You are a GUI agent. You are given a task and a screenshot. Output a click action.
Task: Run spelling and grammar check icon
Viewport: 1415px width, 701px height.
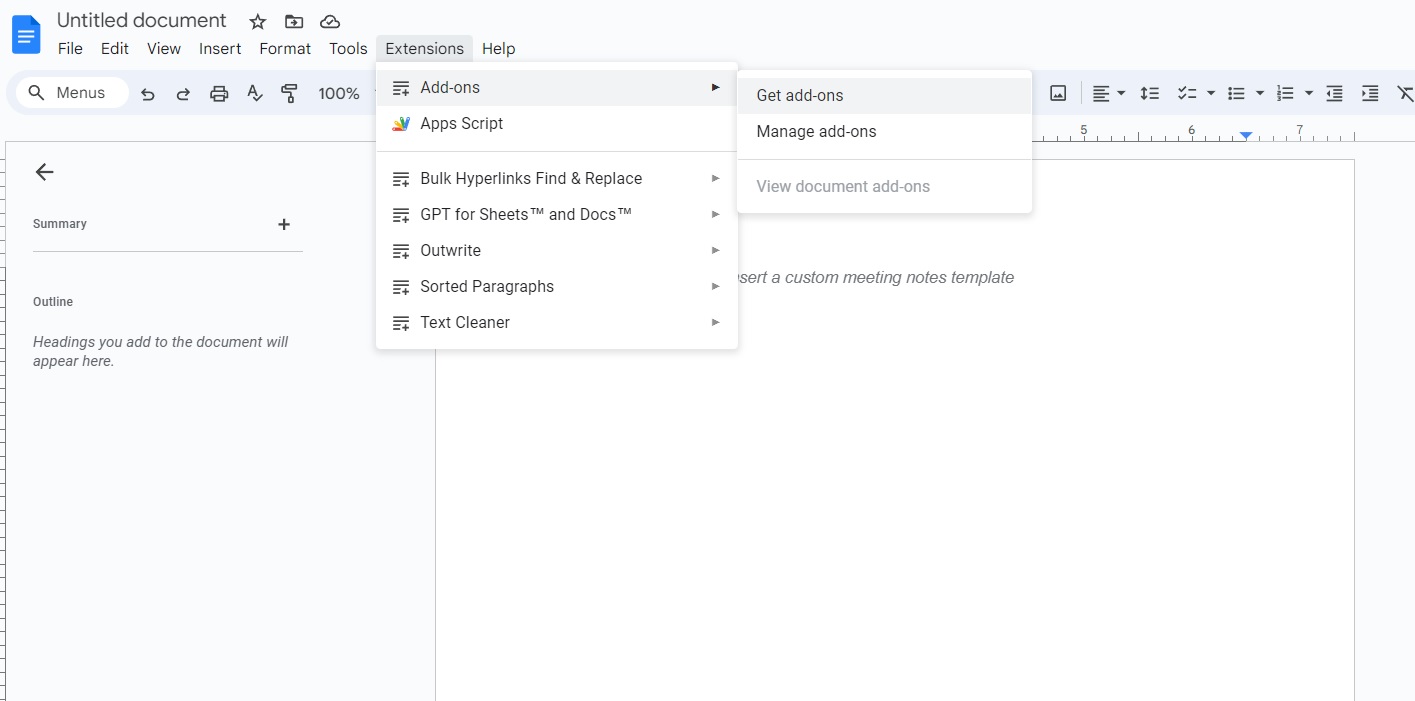pos(255,94)
